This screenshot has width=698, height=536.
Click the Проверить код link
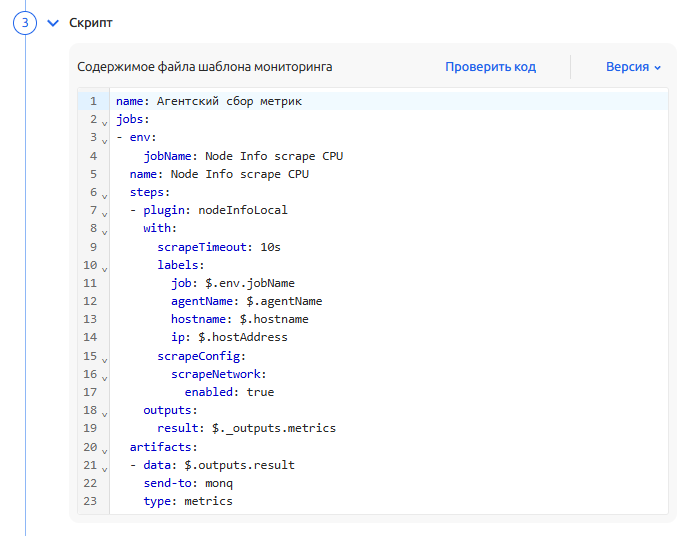click(x=490, y=67)
